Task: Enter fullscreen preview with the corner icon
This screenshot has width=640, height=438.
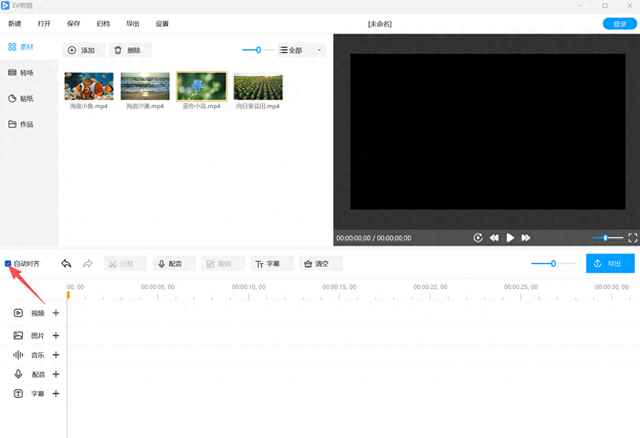Action: 632,238
